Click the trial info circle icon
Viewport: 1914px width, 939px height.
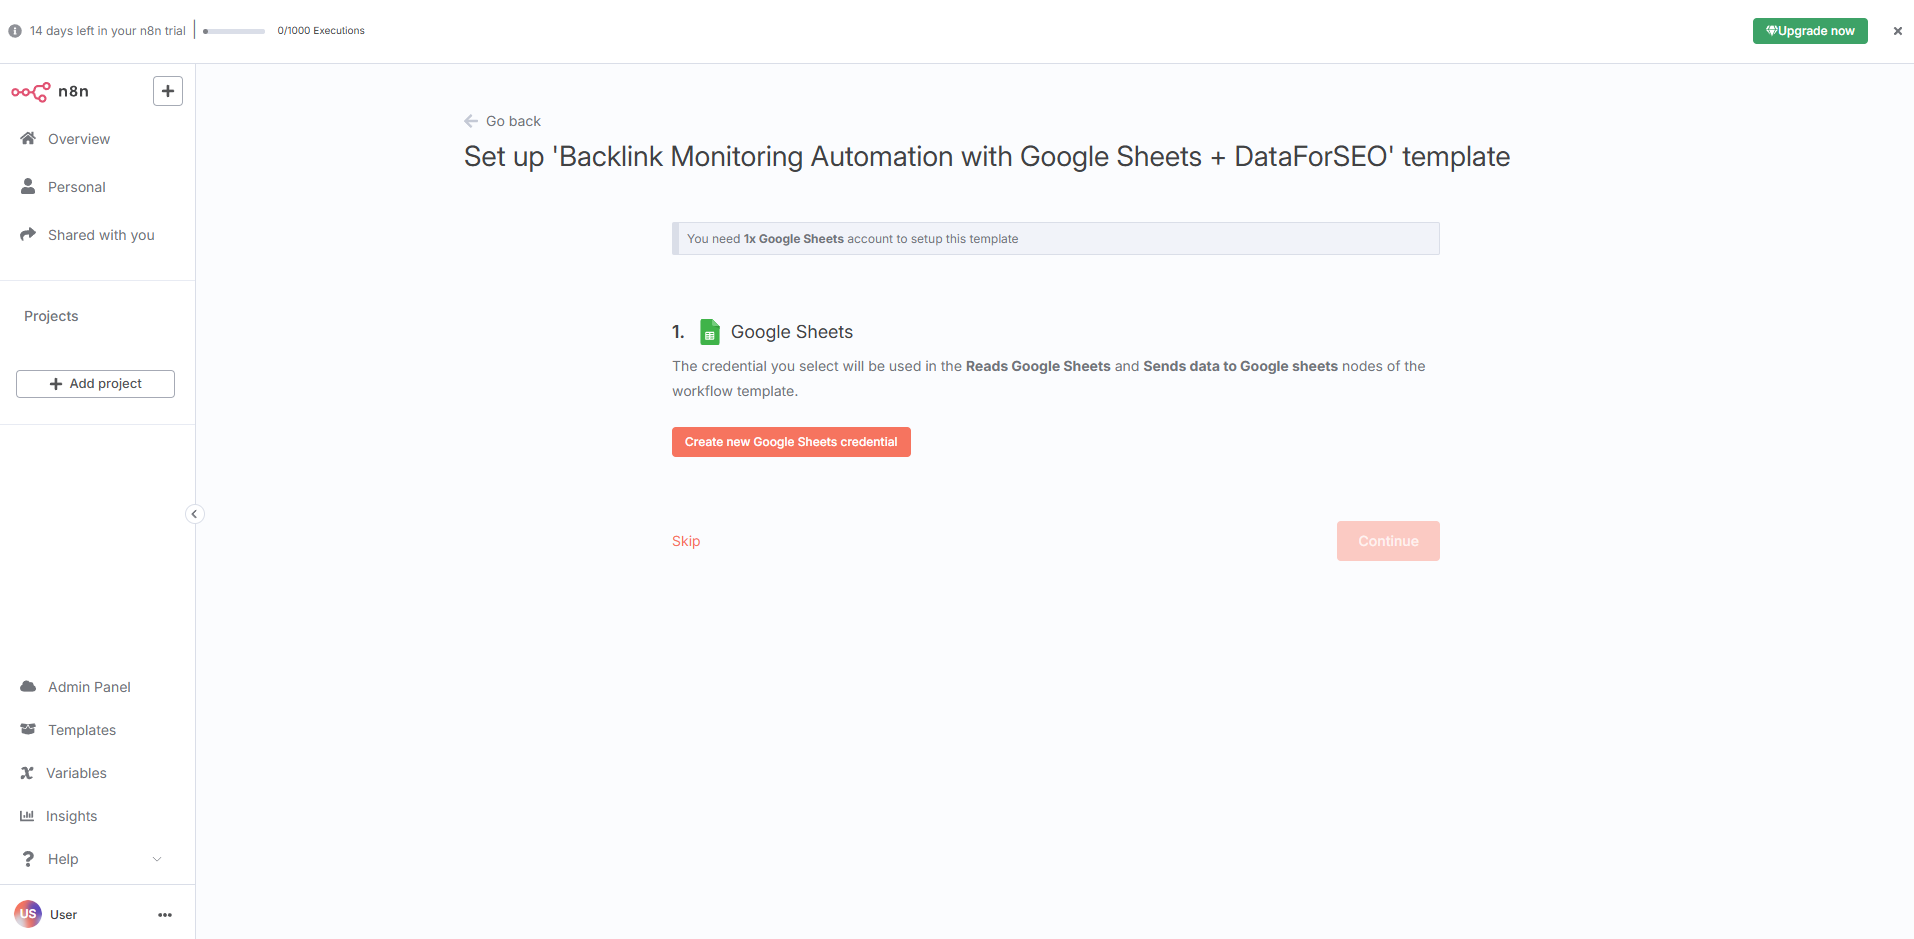(15, 31)
